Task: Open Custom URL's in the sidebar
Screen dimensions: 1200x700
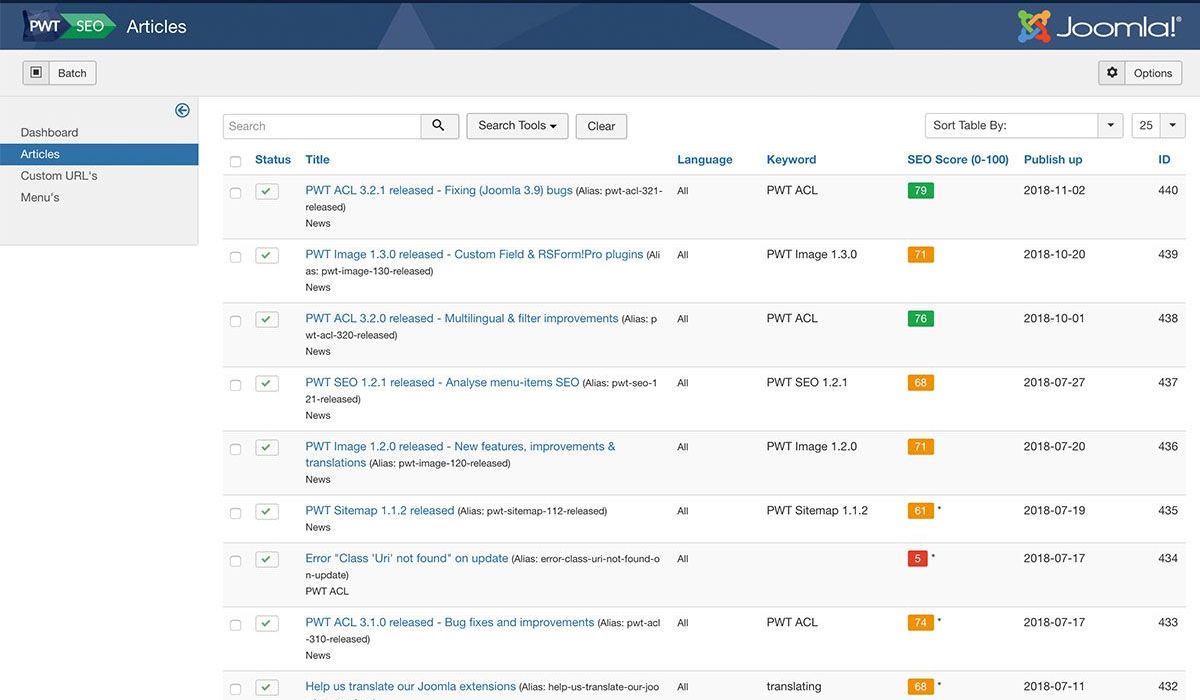Action: 59,176
